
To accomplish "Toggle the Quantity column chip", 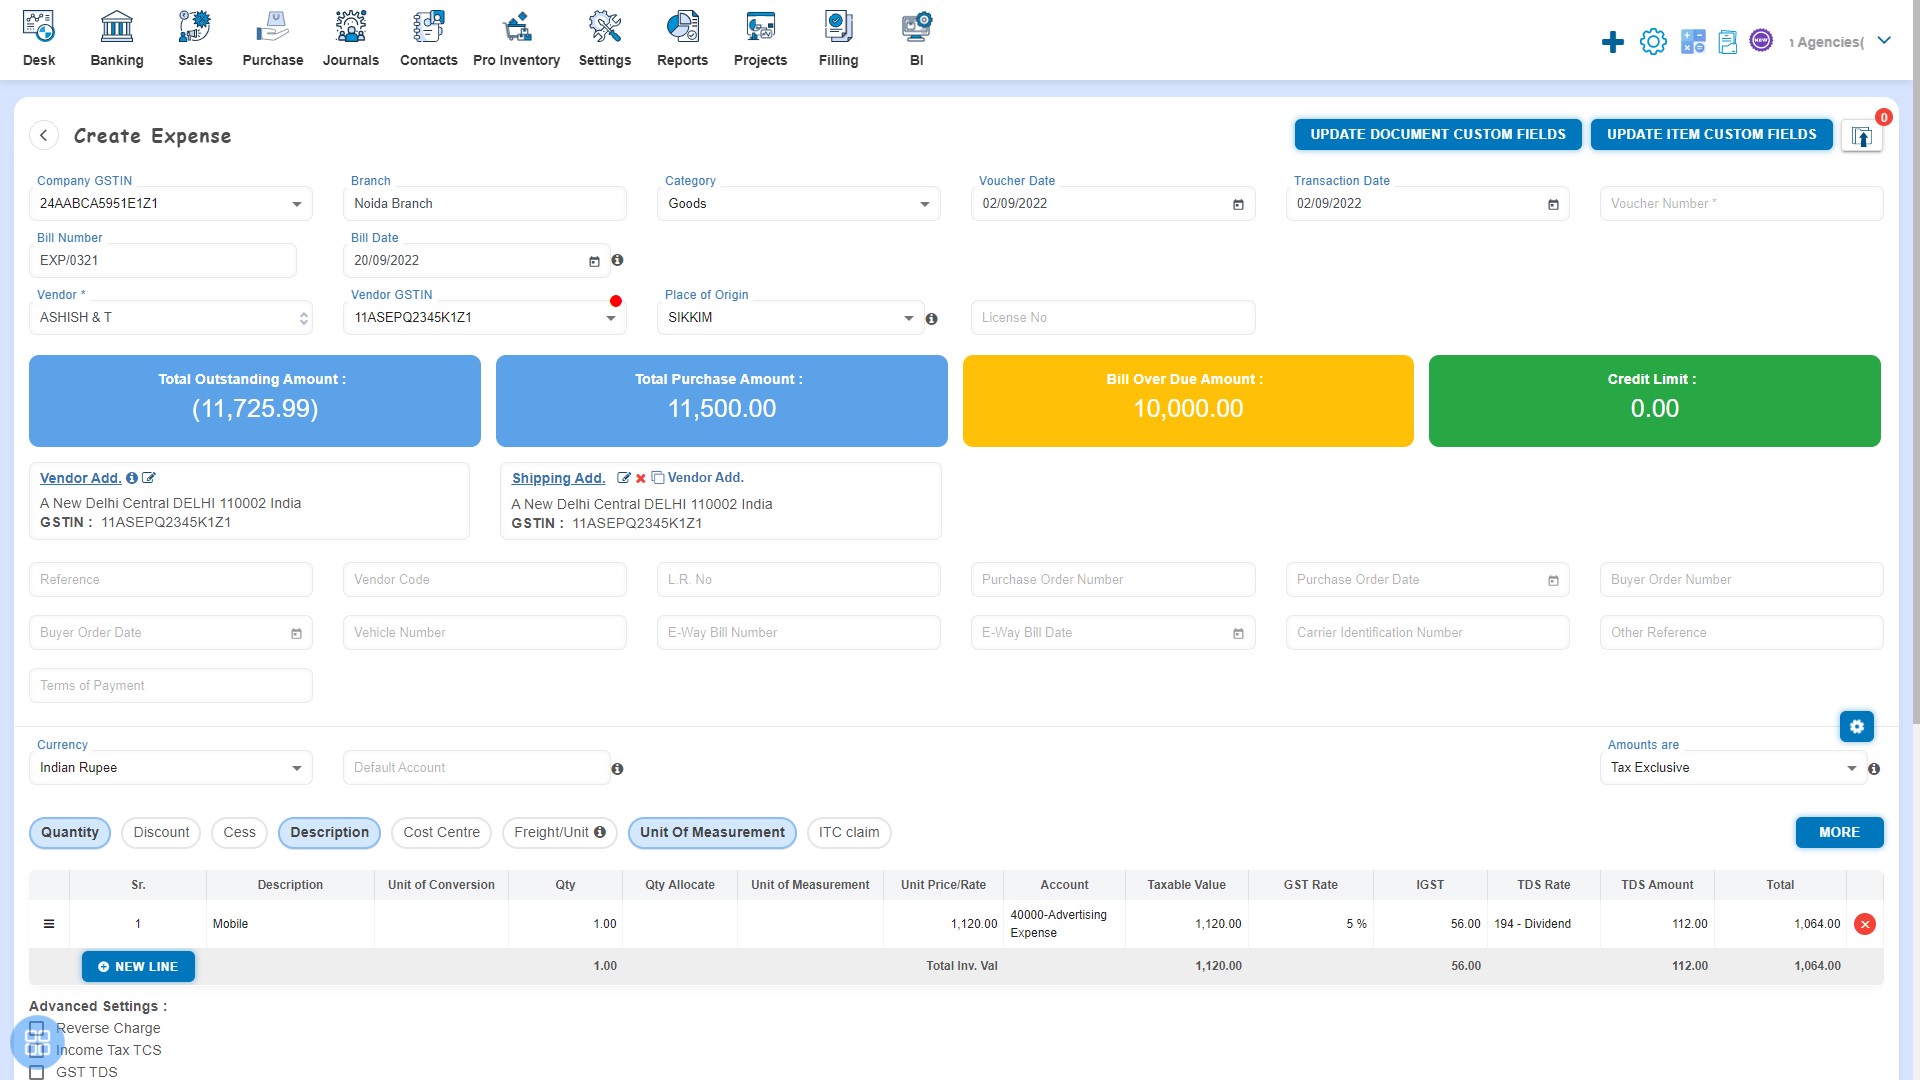I will pos(70,833).
